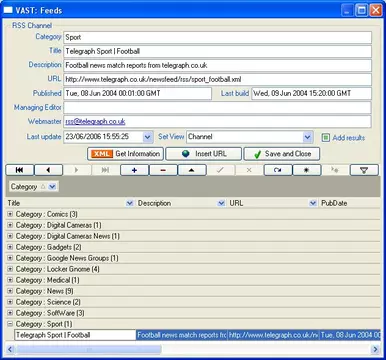Screen dimensions: 386x360
Task: Open the URL column filter dropdown
Action: coord(313,203)
